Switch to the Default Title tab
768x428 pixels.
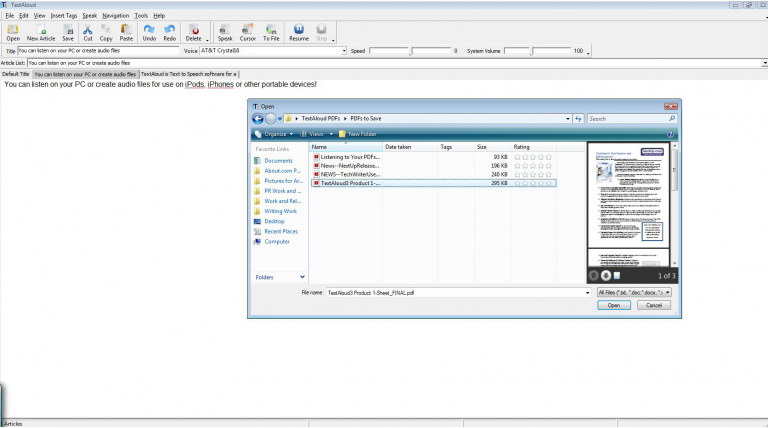click(x=16, y=73)
